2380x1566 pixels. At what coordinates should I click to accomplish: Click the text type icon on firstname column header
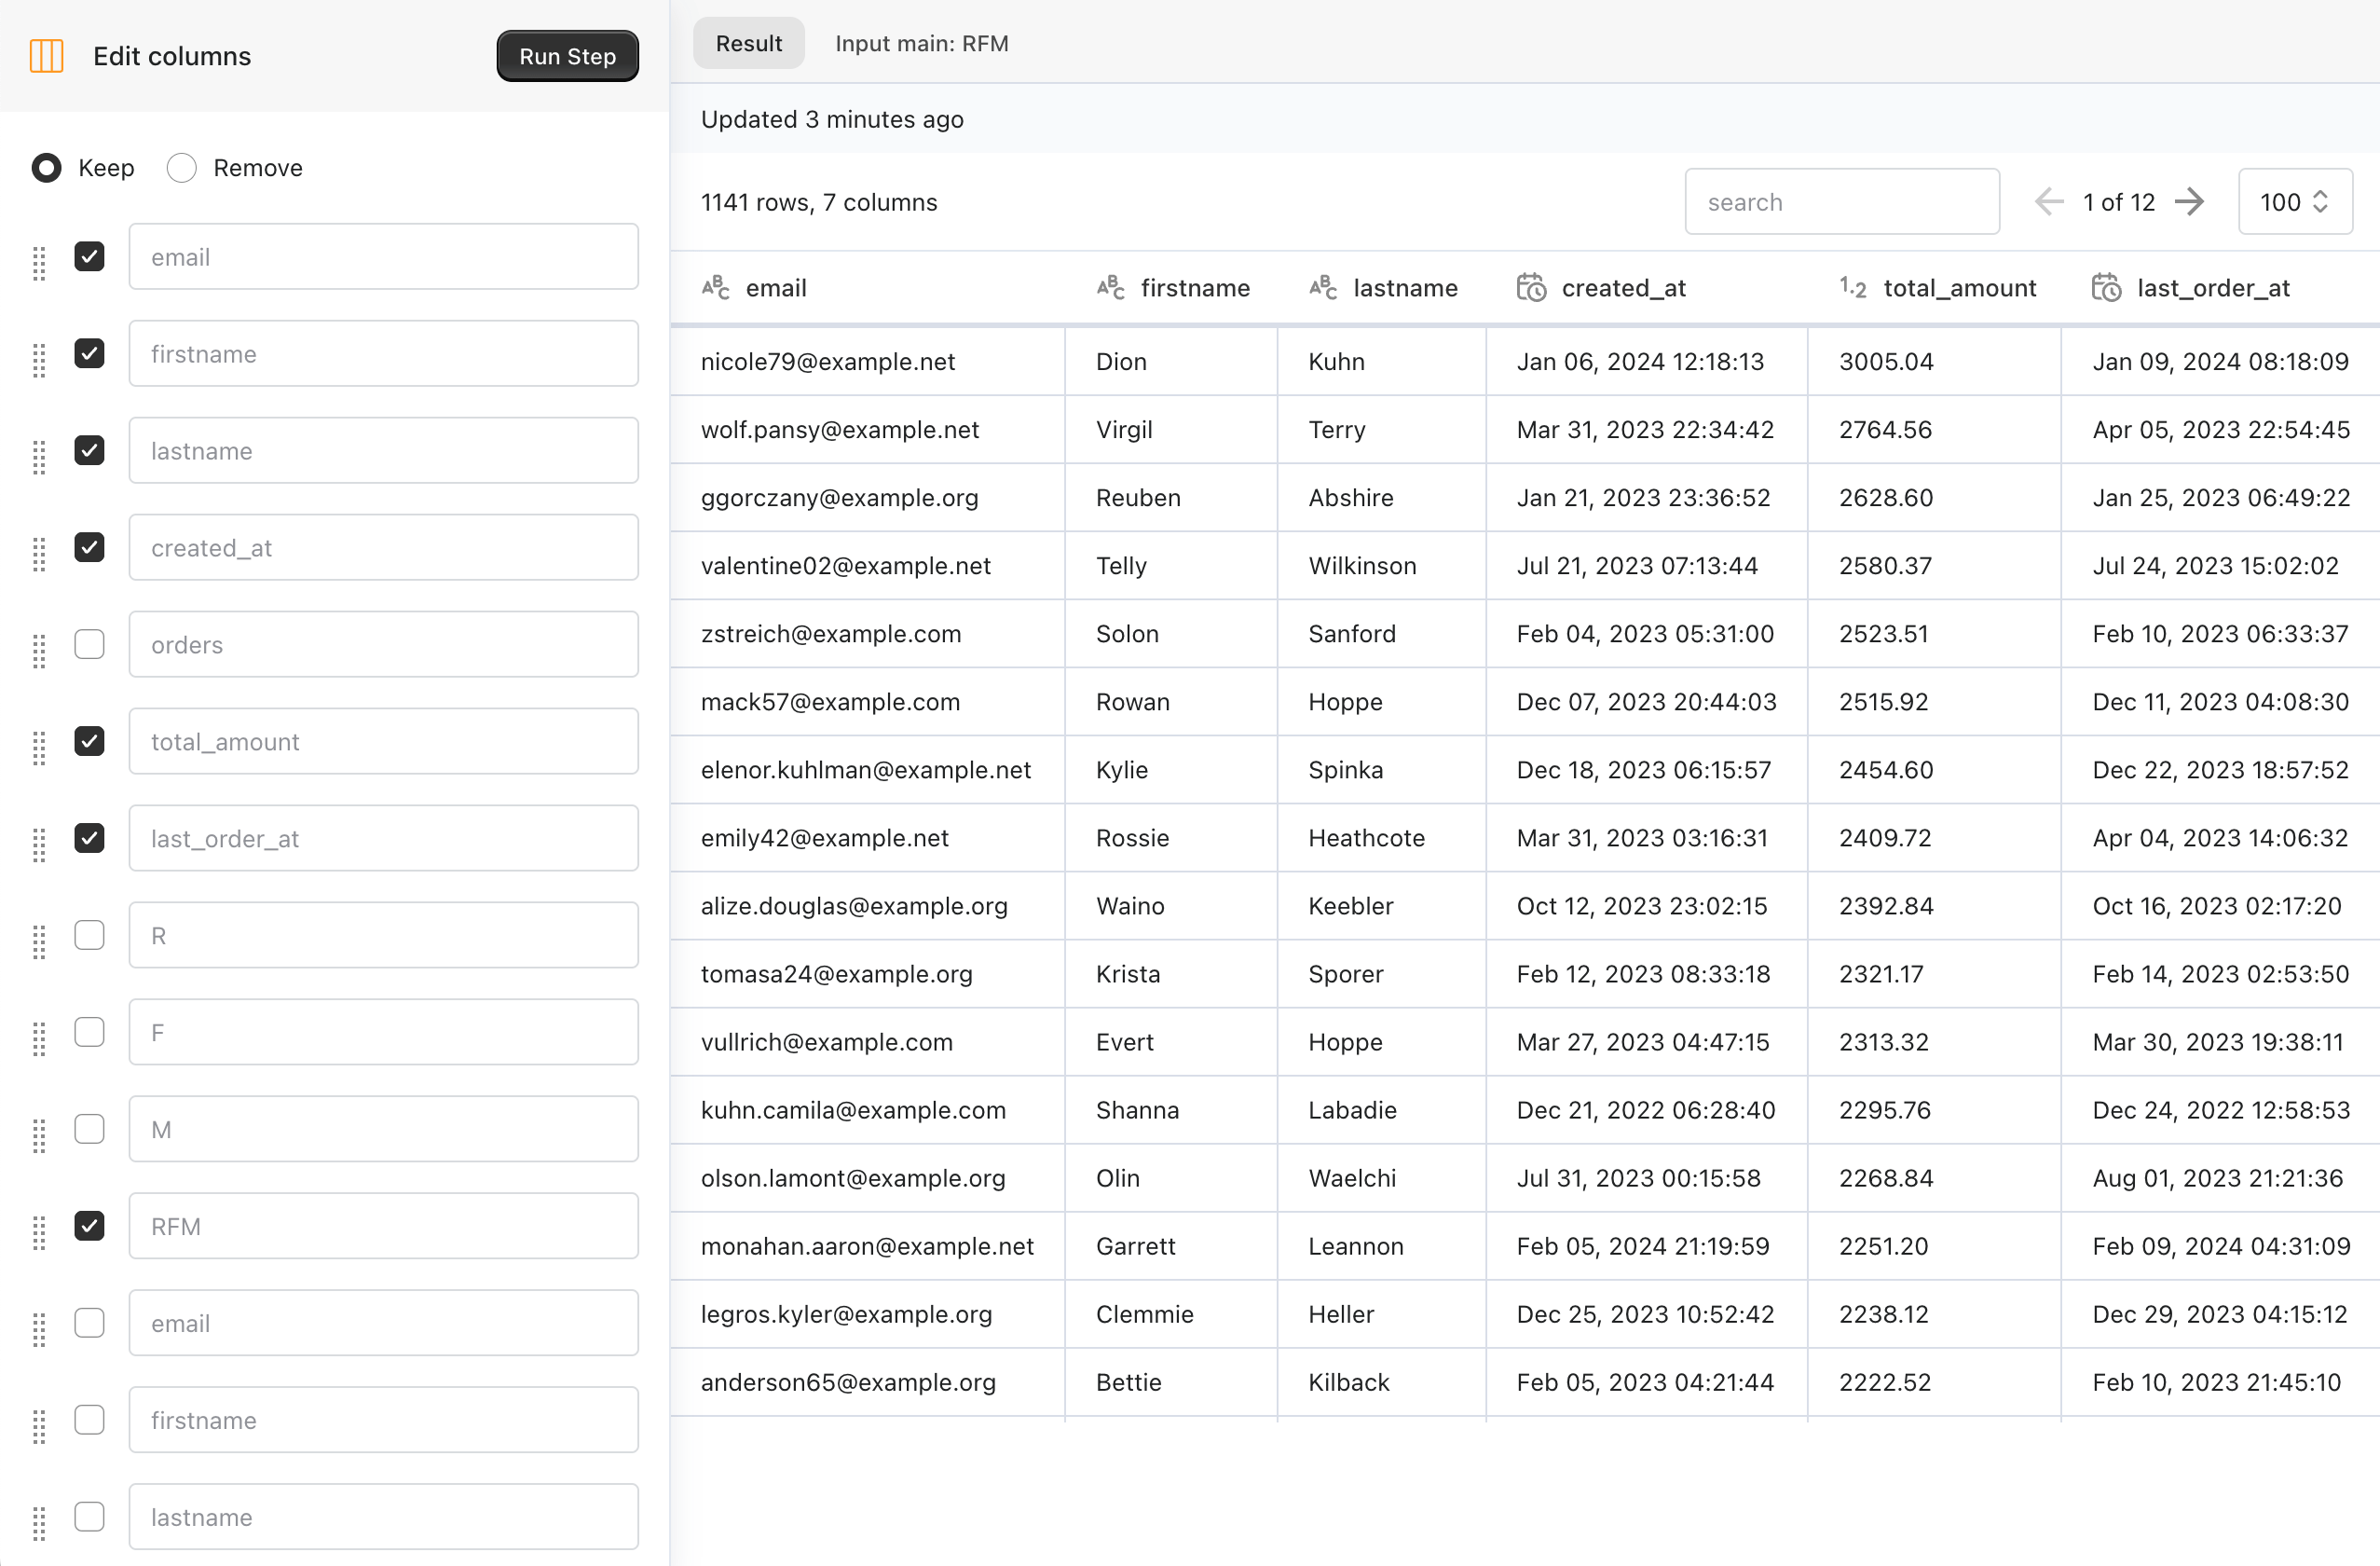[x=1111, y=288]
